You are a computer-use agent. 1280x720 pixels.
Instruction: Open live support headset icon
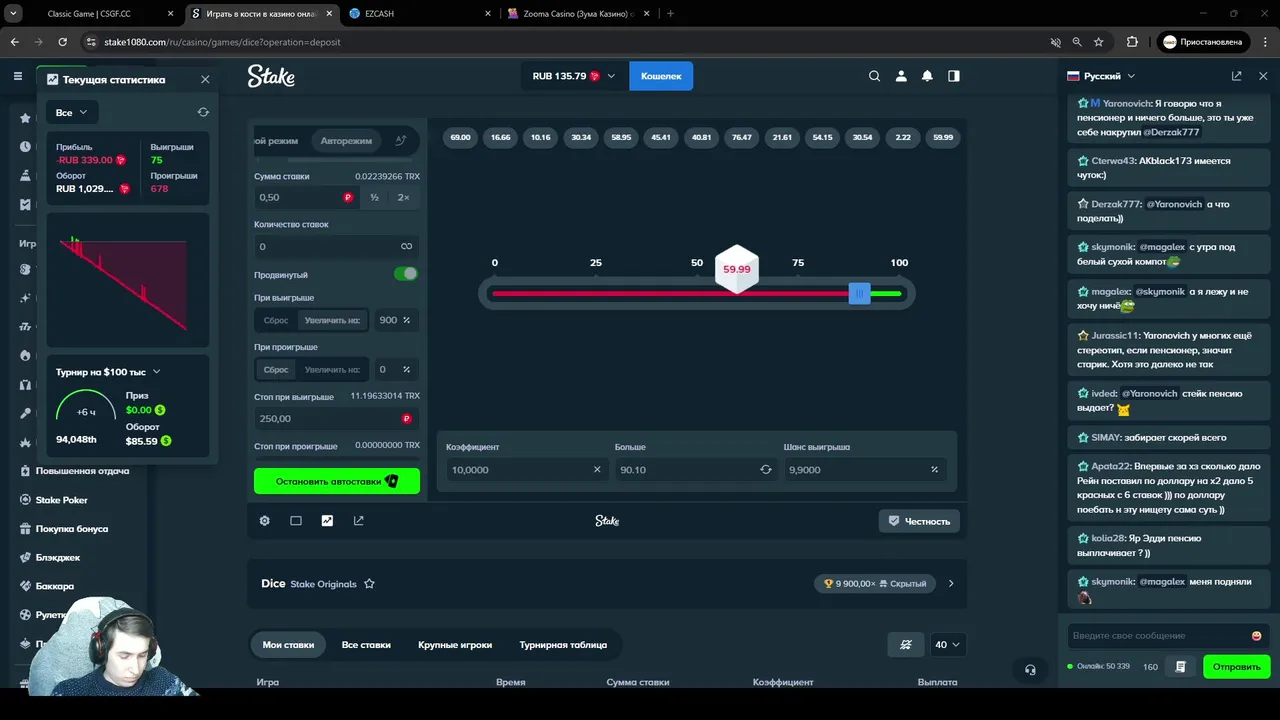(1030, 670)
